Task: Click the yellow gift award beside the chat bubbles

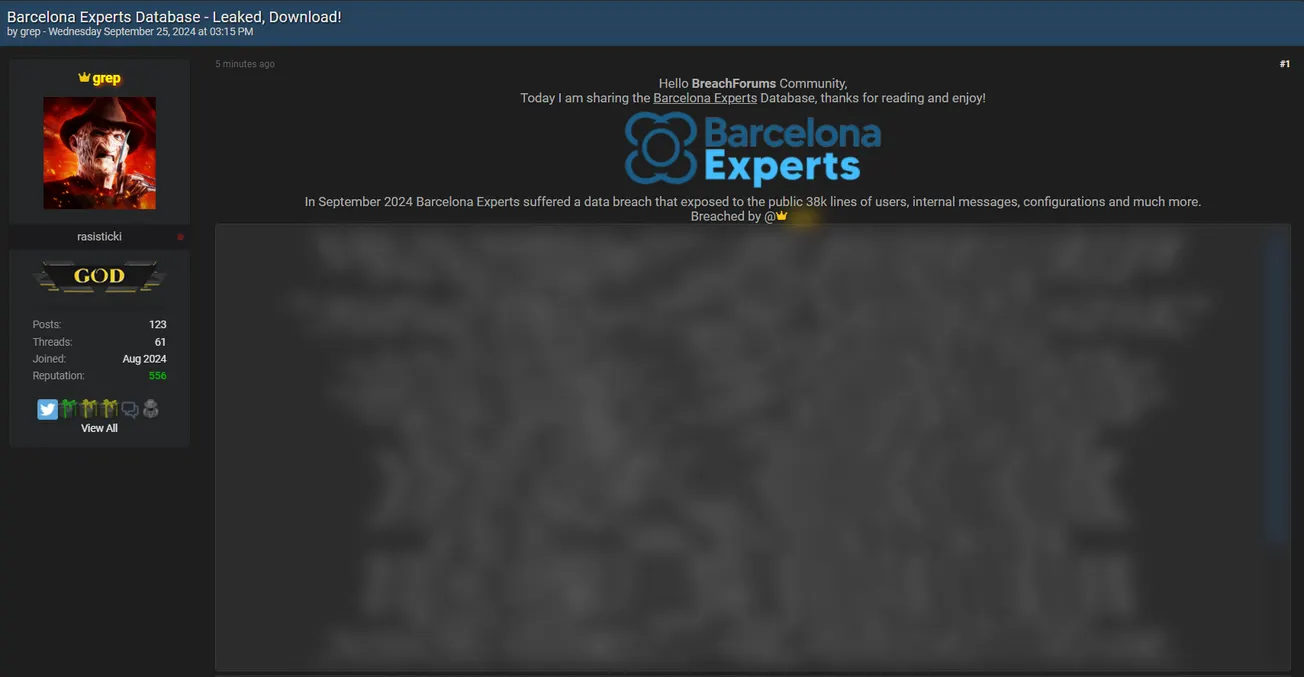Action: click(x=109, y=409)
